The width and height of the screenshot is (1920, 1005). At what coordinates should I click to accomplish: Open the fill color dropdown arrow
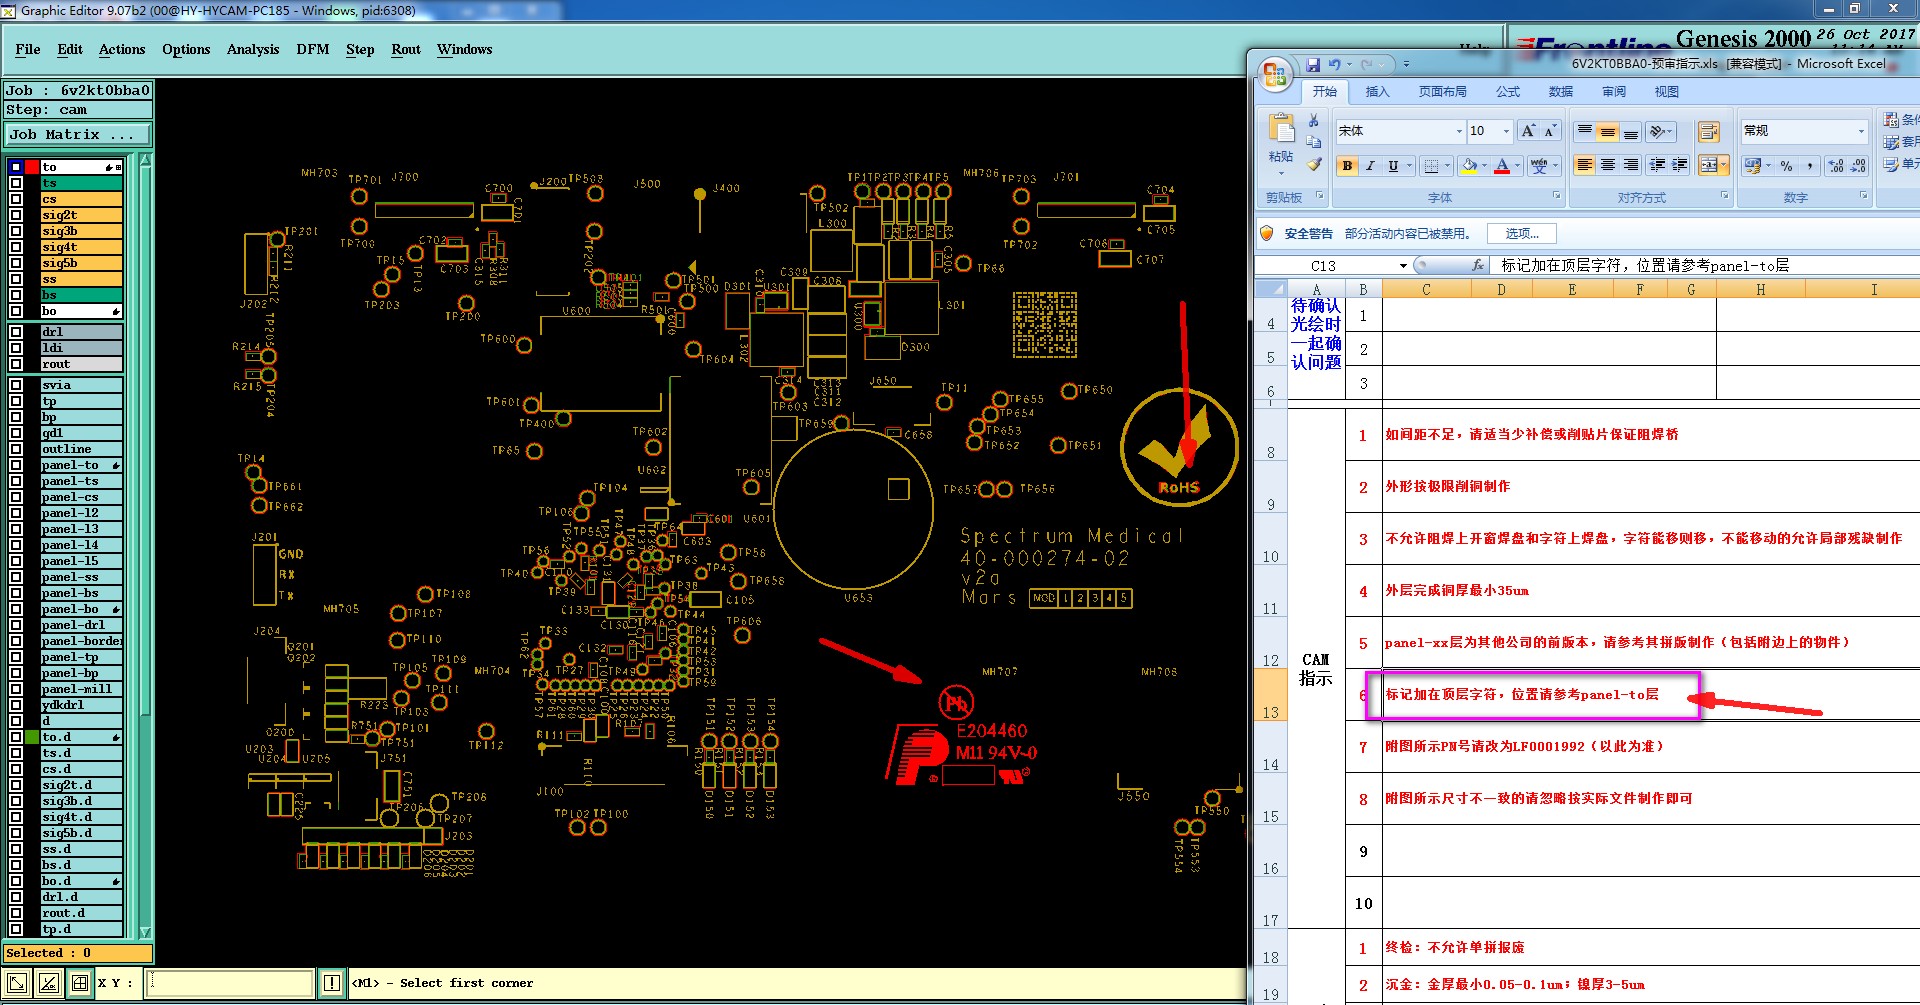coord(1484,166)
